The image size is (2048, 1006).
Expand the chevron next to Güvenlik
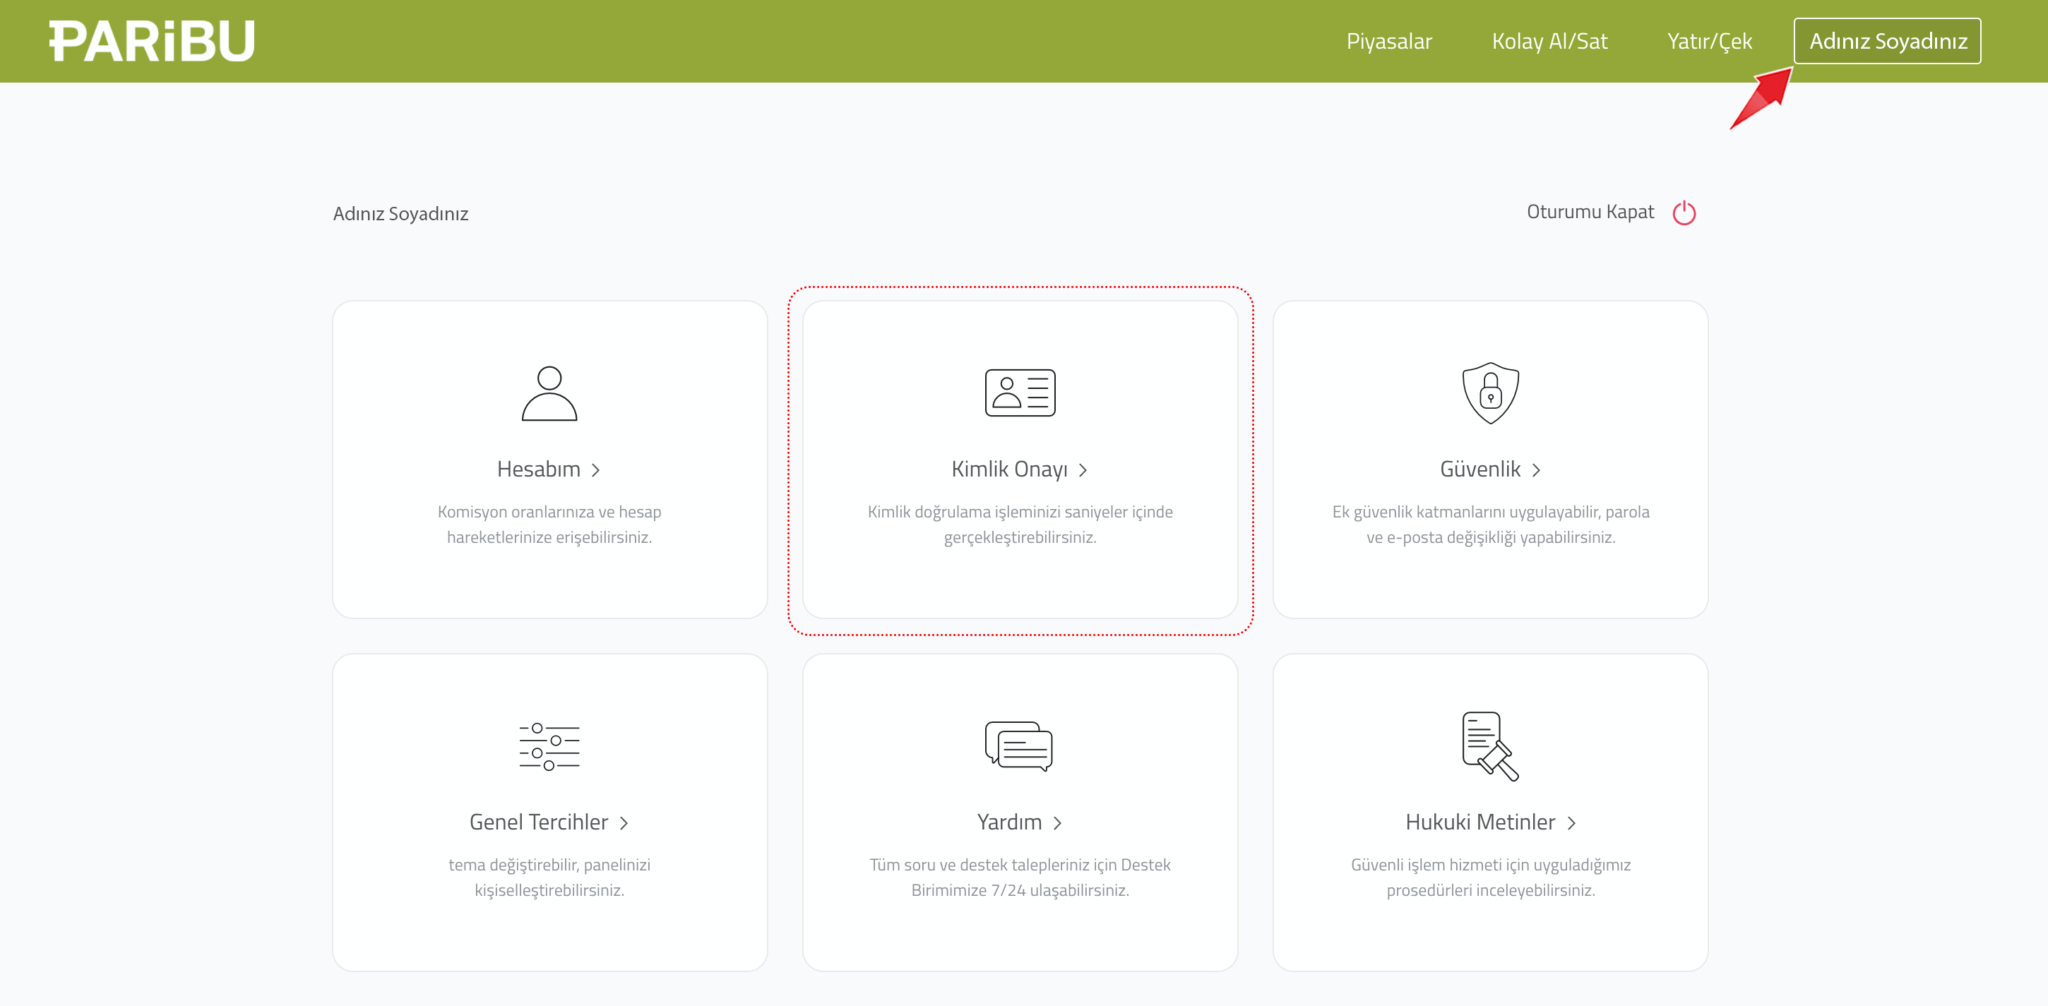tap(1537, 470)
